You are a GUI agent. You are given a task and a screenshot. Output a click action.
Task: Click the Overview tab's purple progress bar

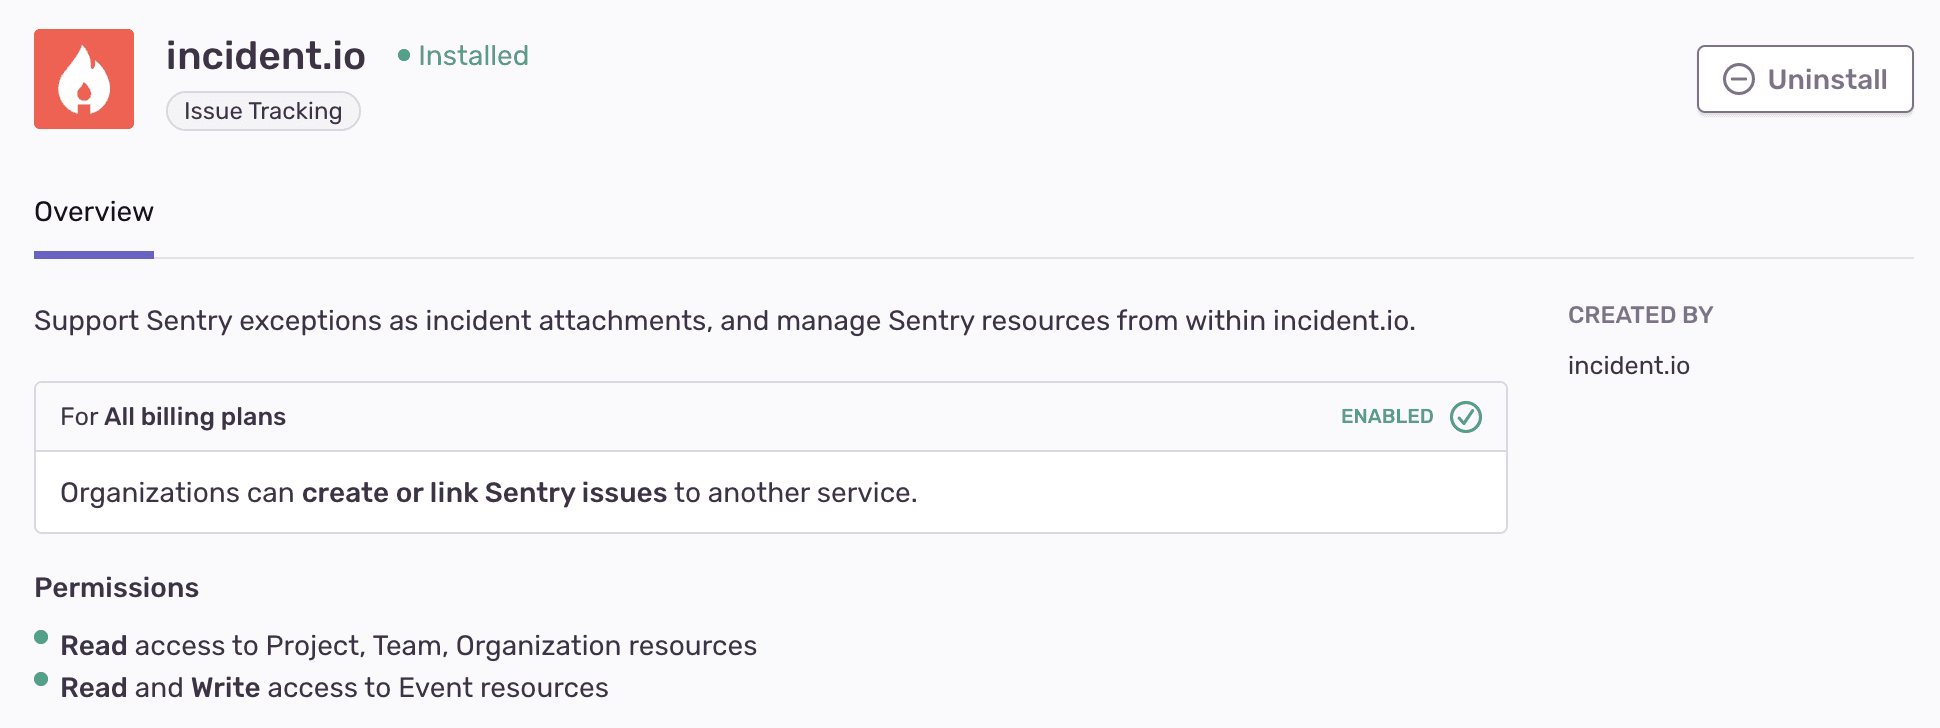pos(94,256)
